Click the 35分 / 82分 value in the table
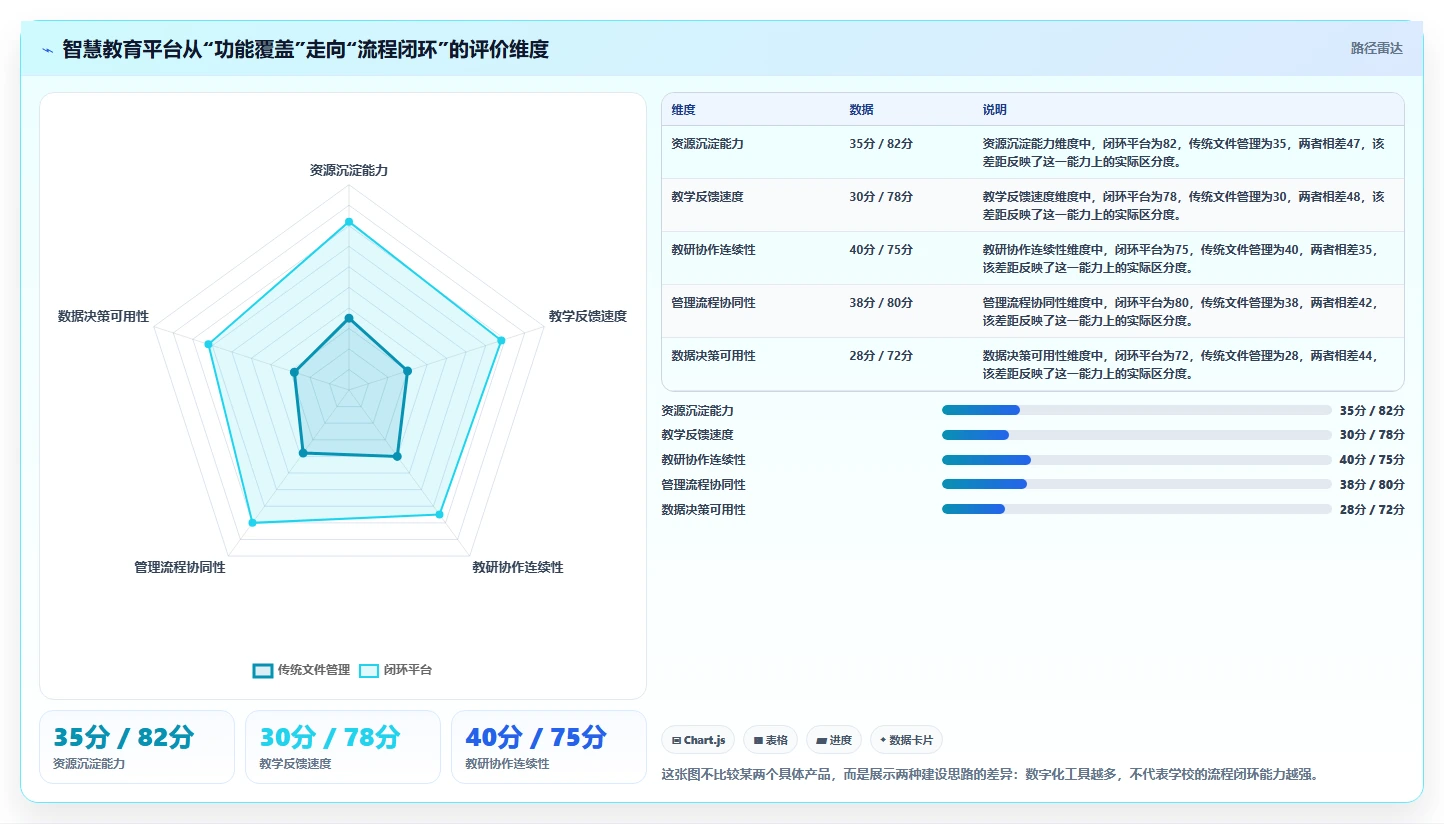 pyautogui.click(x=881, y=144)
